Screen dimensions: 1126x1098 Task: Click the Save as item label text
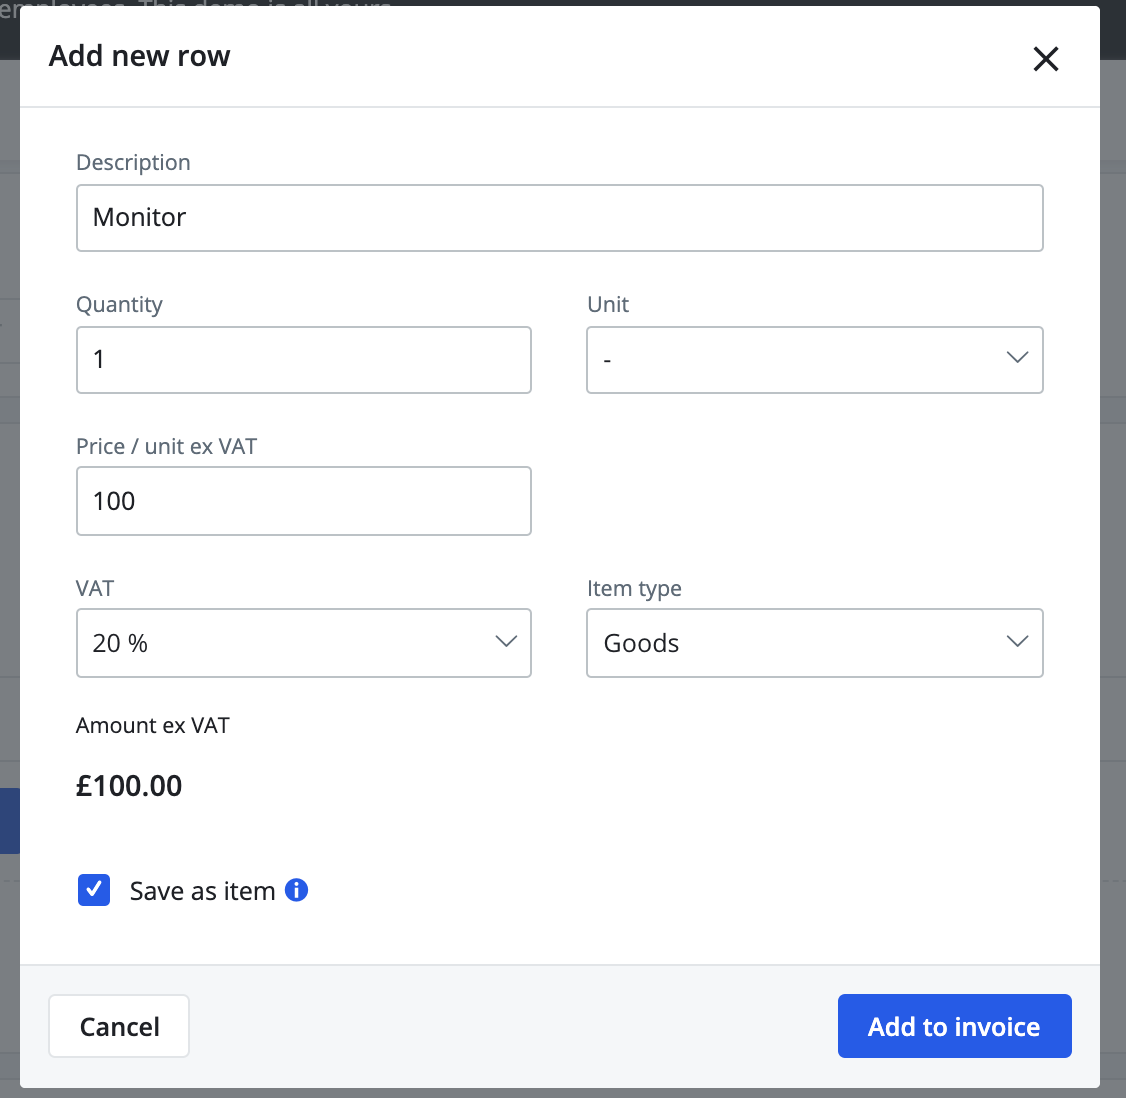201,890
